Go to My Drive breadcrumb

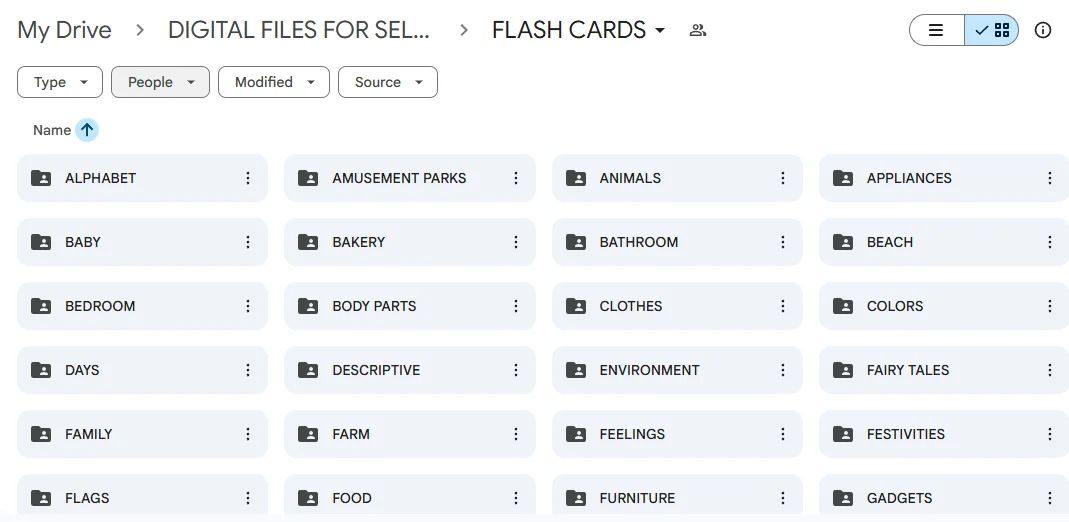point(65,30)
